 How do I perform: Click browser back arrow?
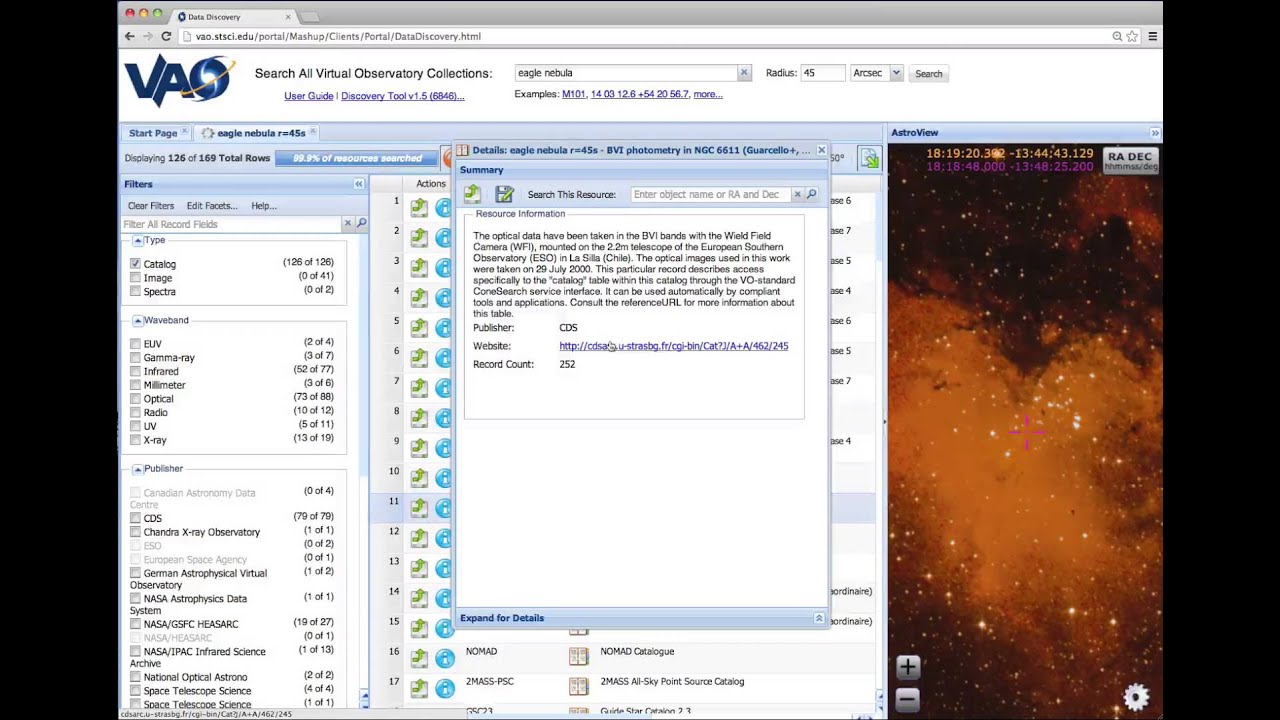click(129, 36)
